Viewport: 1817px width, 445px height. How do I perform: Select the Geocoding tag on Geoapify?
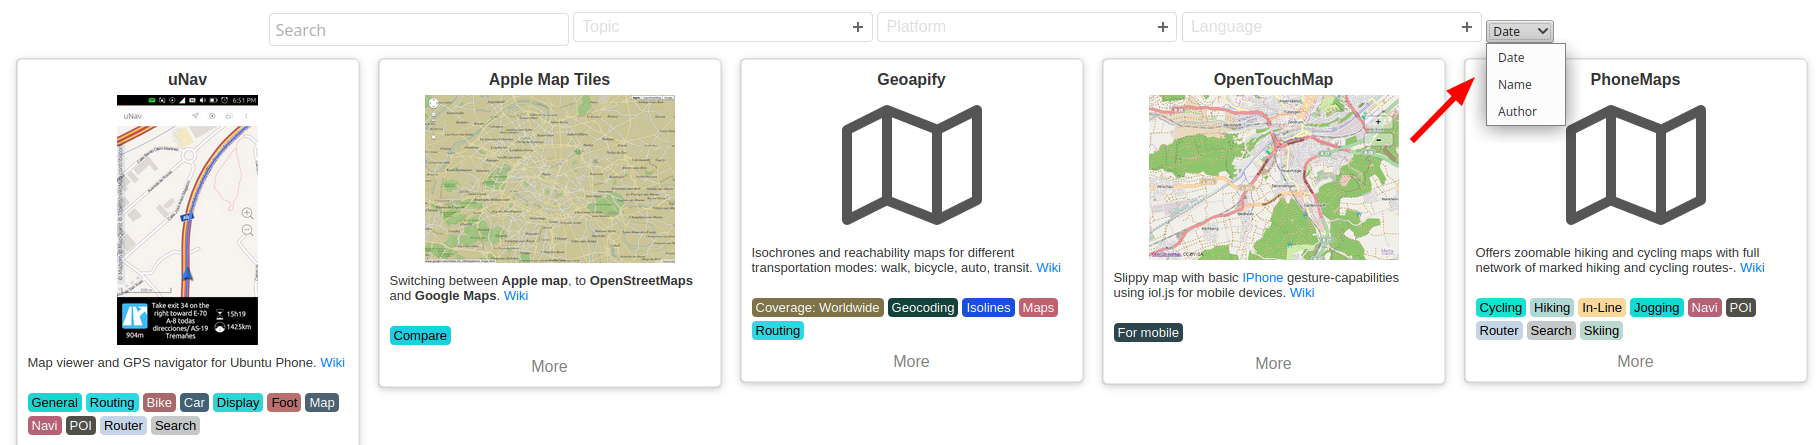coord(923,308)
